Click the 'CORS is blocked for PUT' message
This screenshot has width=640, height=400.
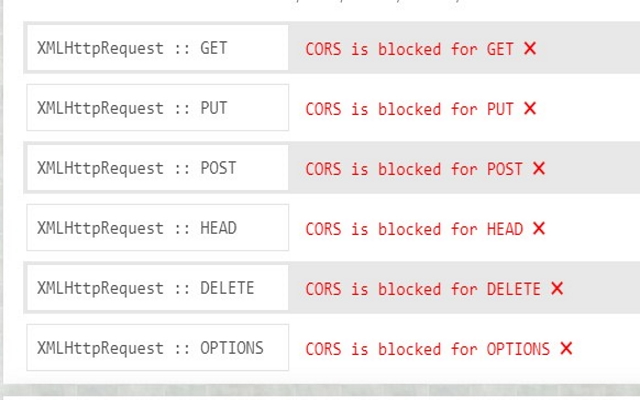pos(410,108)
